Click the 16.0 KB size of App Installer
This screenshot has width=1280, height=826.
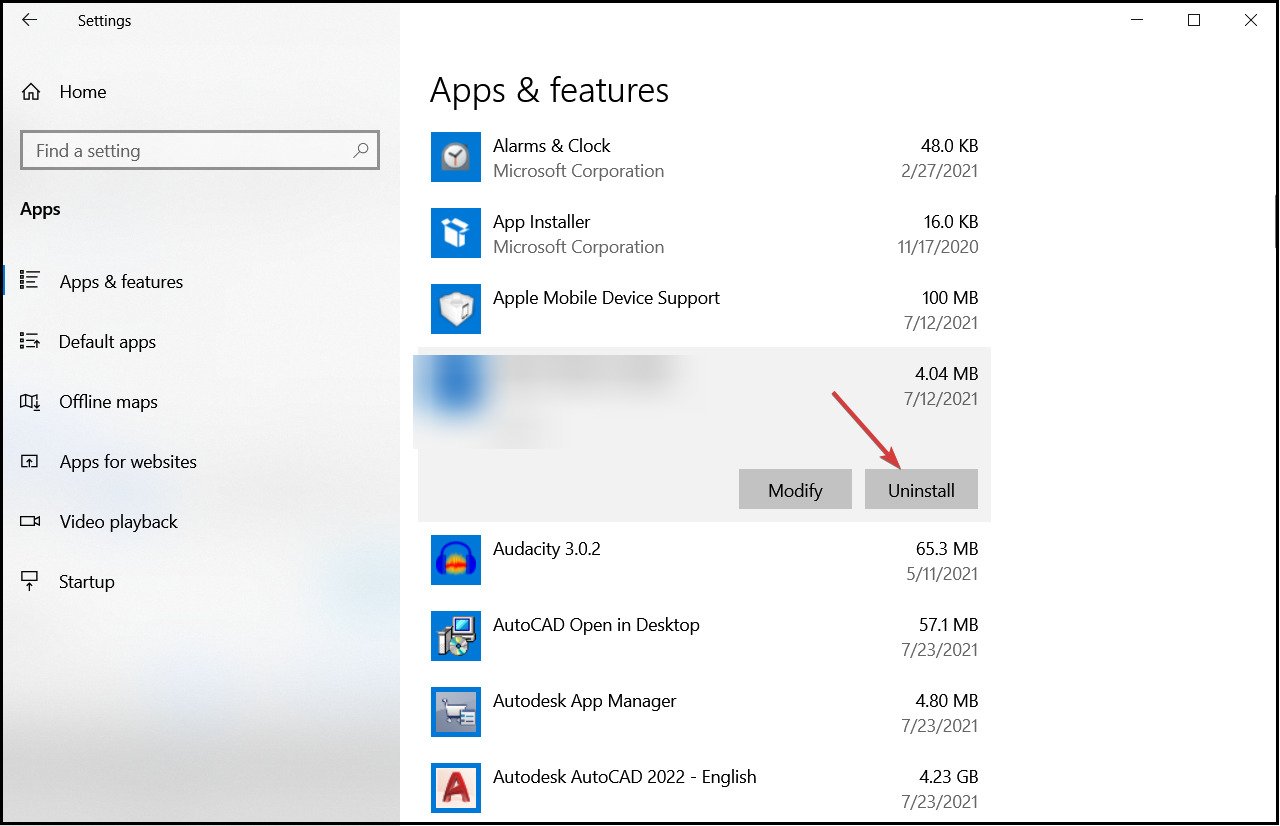(x=949, y=222)
